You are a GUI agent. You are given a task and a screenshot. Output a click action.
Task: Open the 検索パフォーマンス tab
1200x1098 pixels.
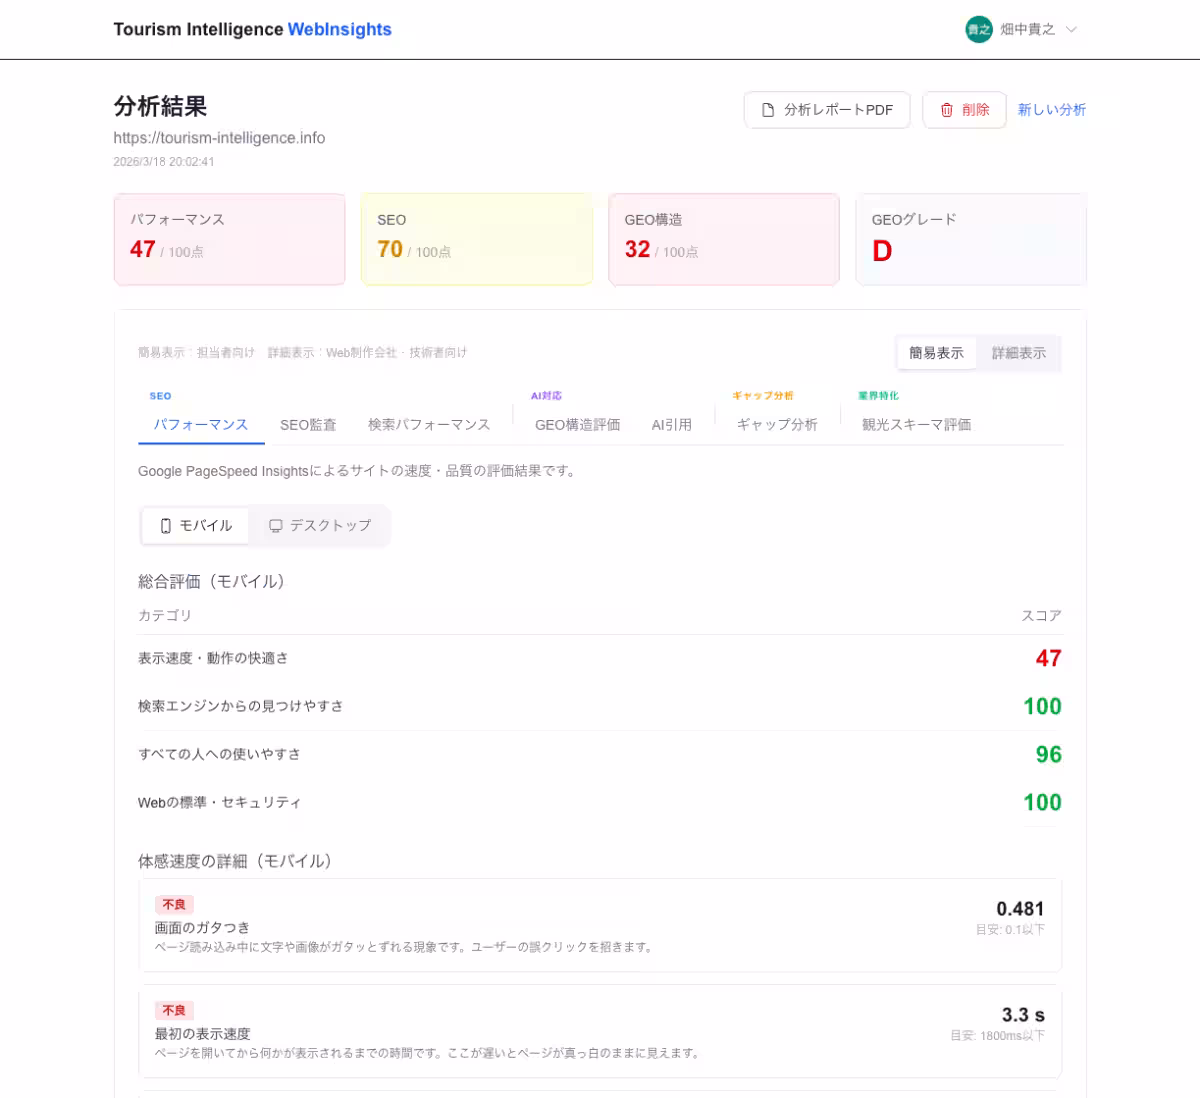pyautogui.click(x=429, y=424)
